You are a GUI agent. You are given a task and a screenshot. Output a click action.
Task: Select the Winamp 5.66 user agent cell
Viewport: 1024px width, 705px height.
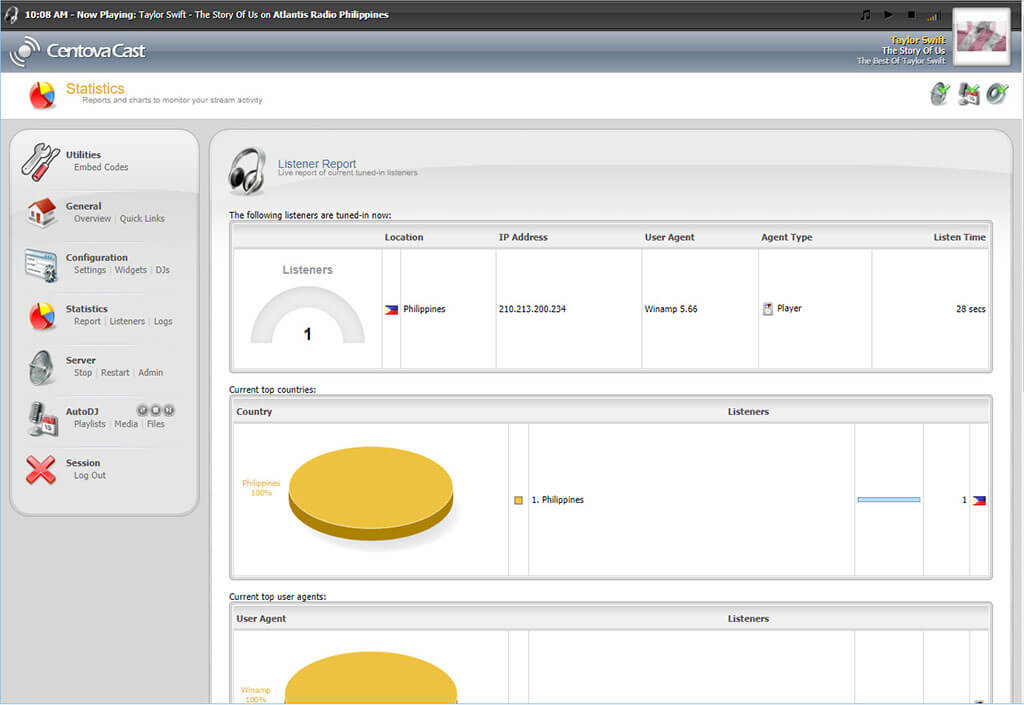671,309
